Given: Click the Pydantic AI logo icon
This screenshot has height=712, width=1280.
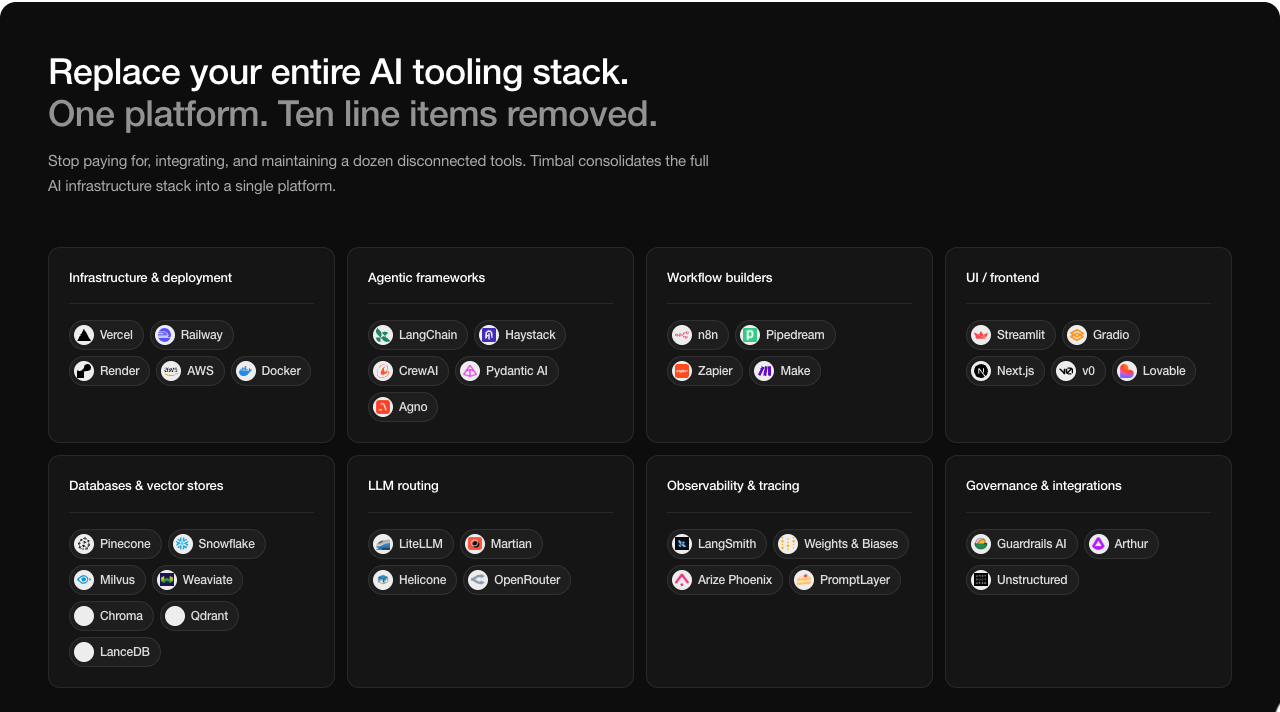Looking at the screenshot, I should pyautogui.click(x=470, y=371).
